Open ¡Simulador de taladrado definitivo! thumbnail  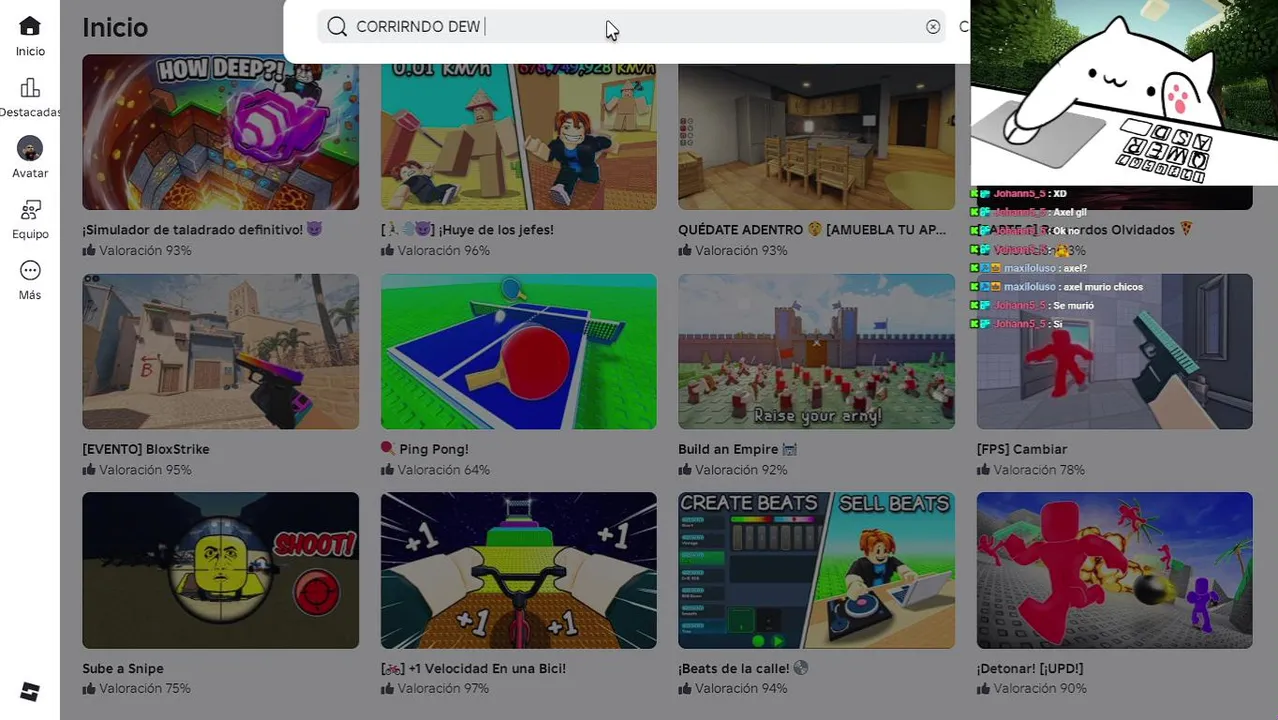coord(220,132)
